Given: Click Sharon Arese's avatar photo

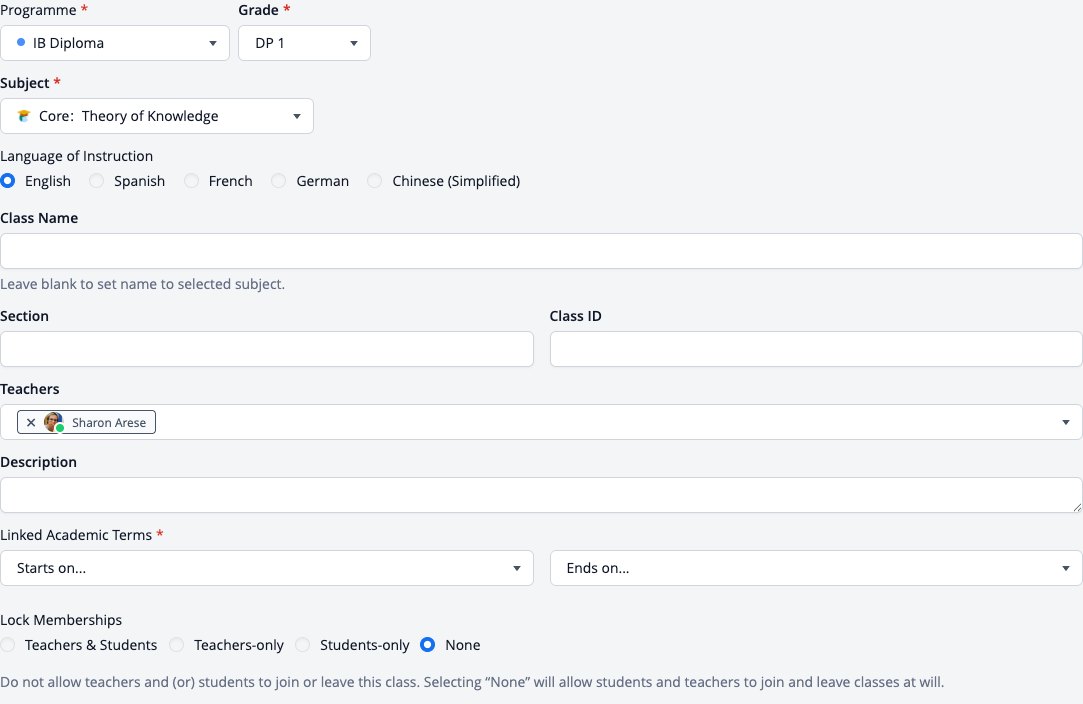Looking at the screenshot, I should coord(53,421).
